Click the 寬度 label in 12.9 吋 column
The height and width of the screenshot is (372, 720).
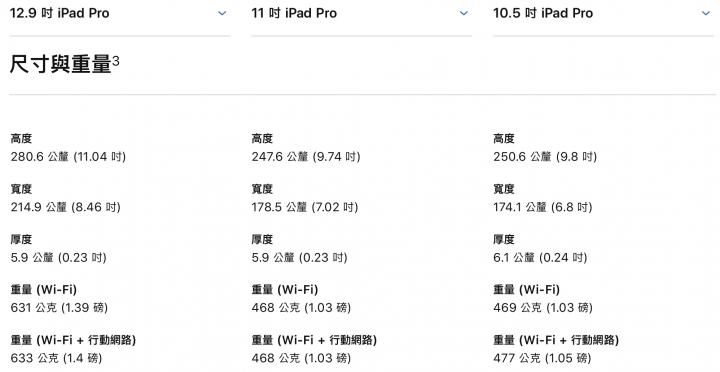21,189
